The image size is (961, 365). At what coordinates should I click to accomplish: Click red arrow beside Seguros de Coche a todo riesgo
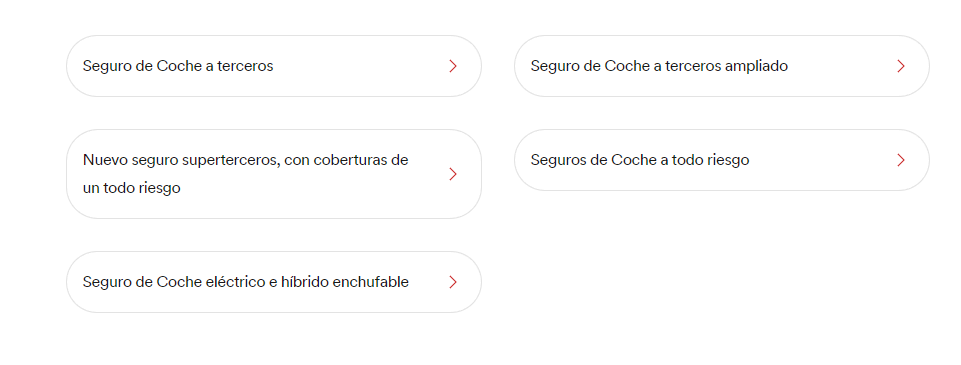tap(901, 160)
